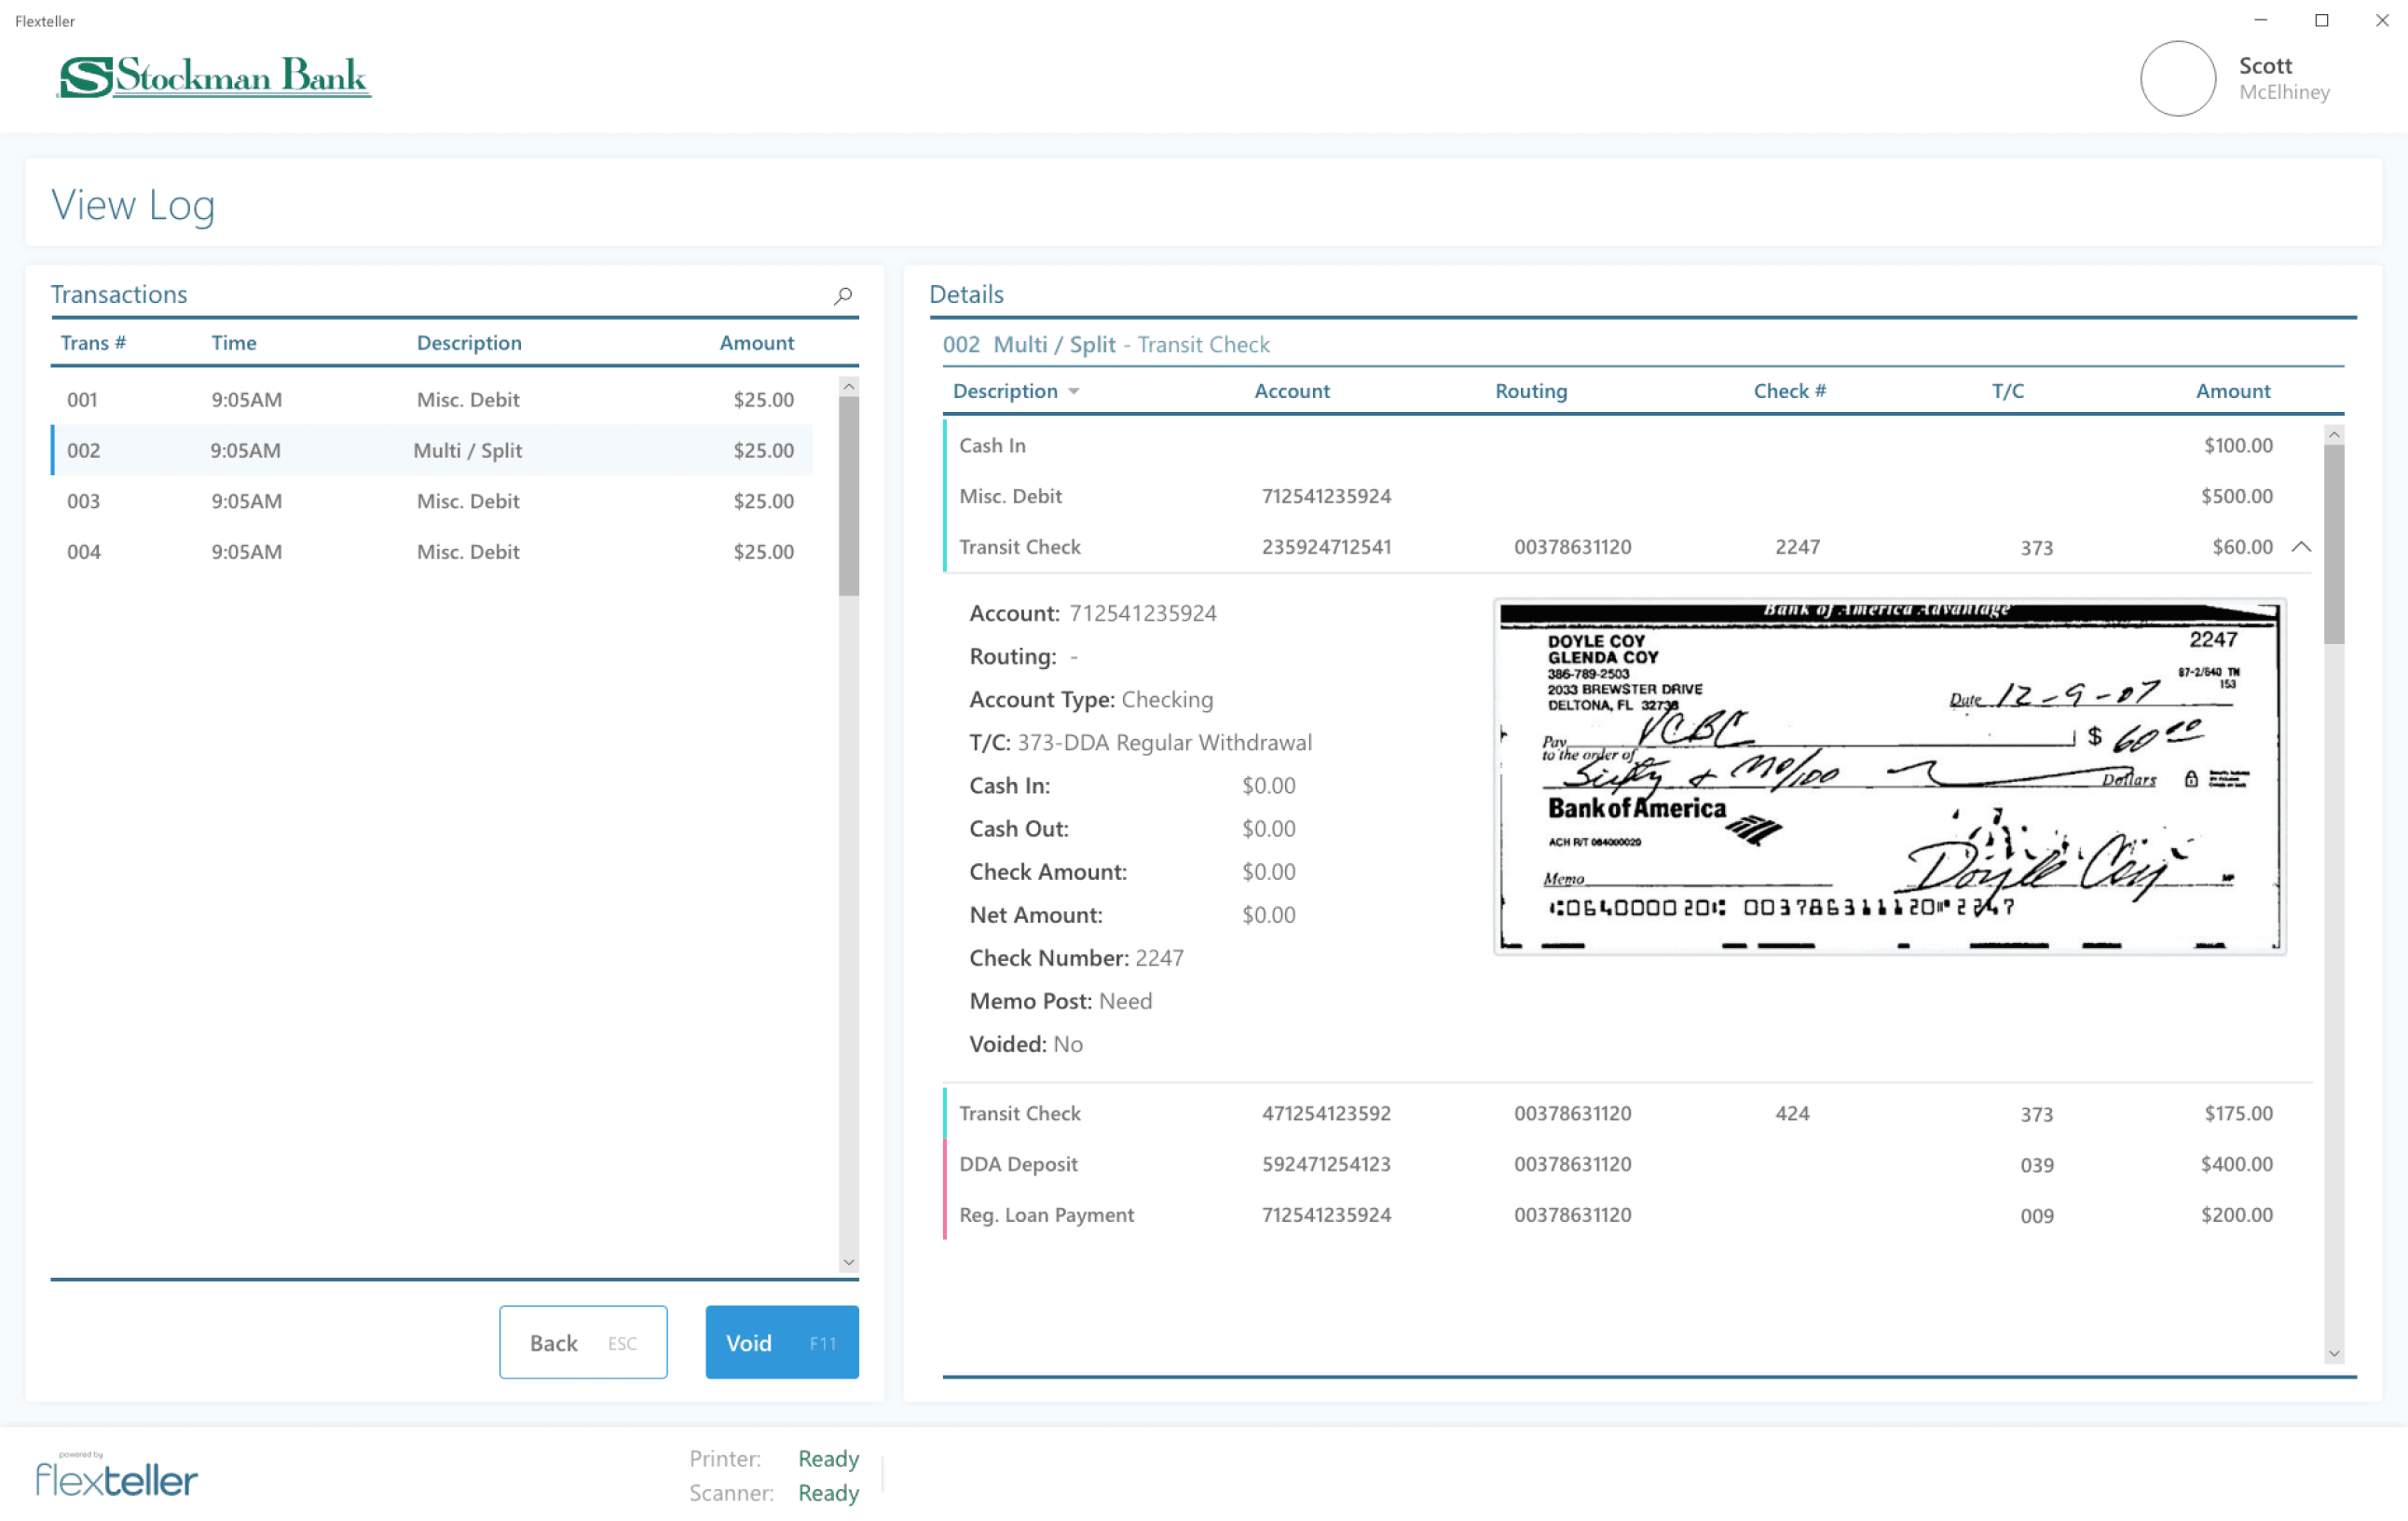Click the 002 Multi / Split details heading
The height and width of the screenshot is (1521, 2408).
[1105, 345]
